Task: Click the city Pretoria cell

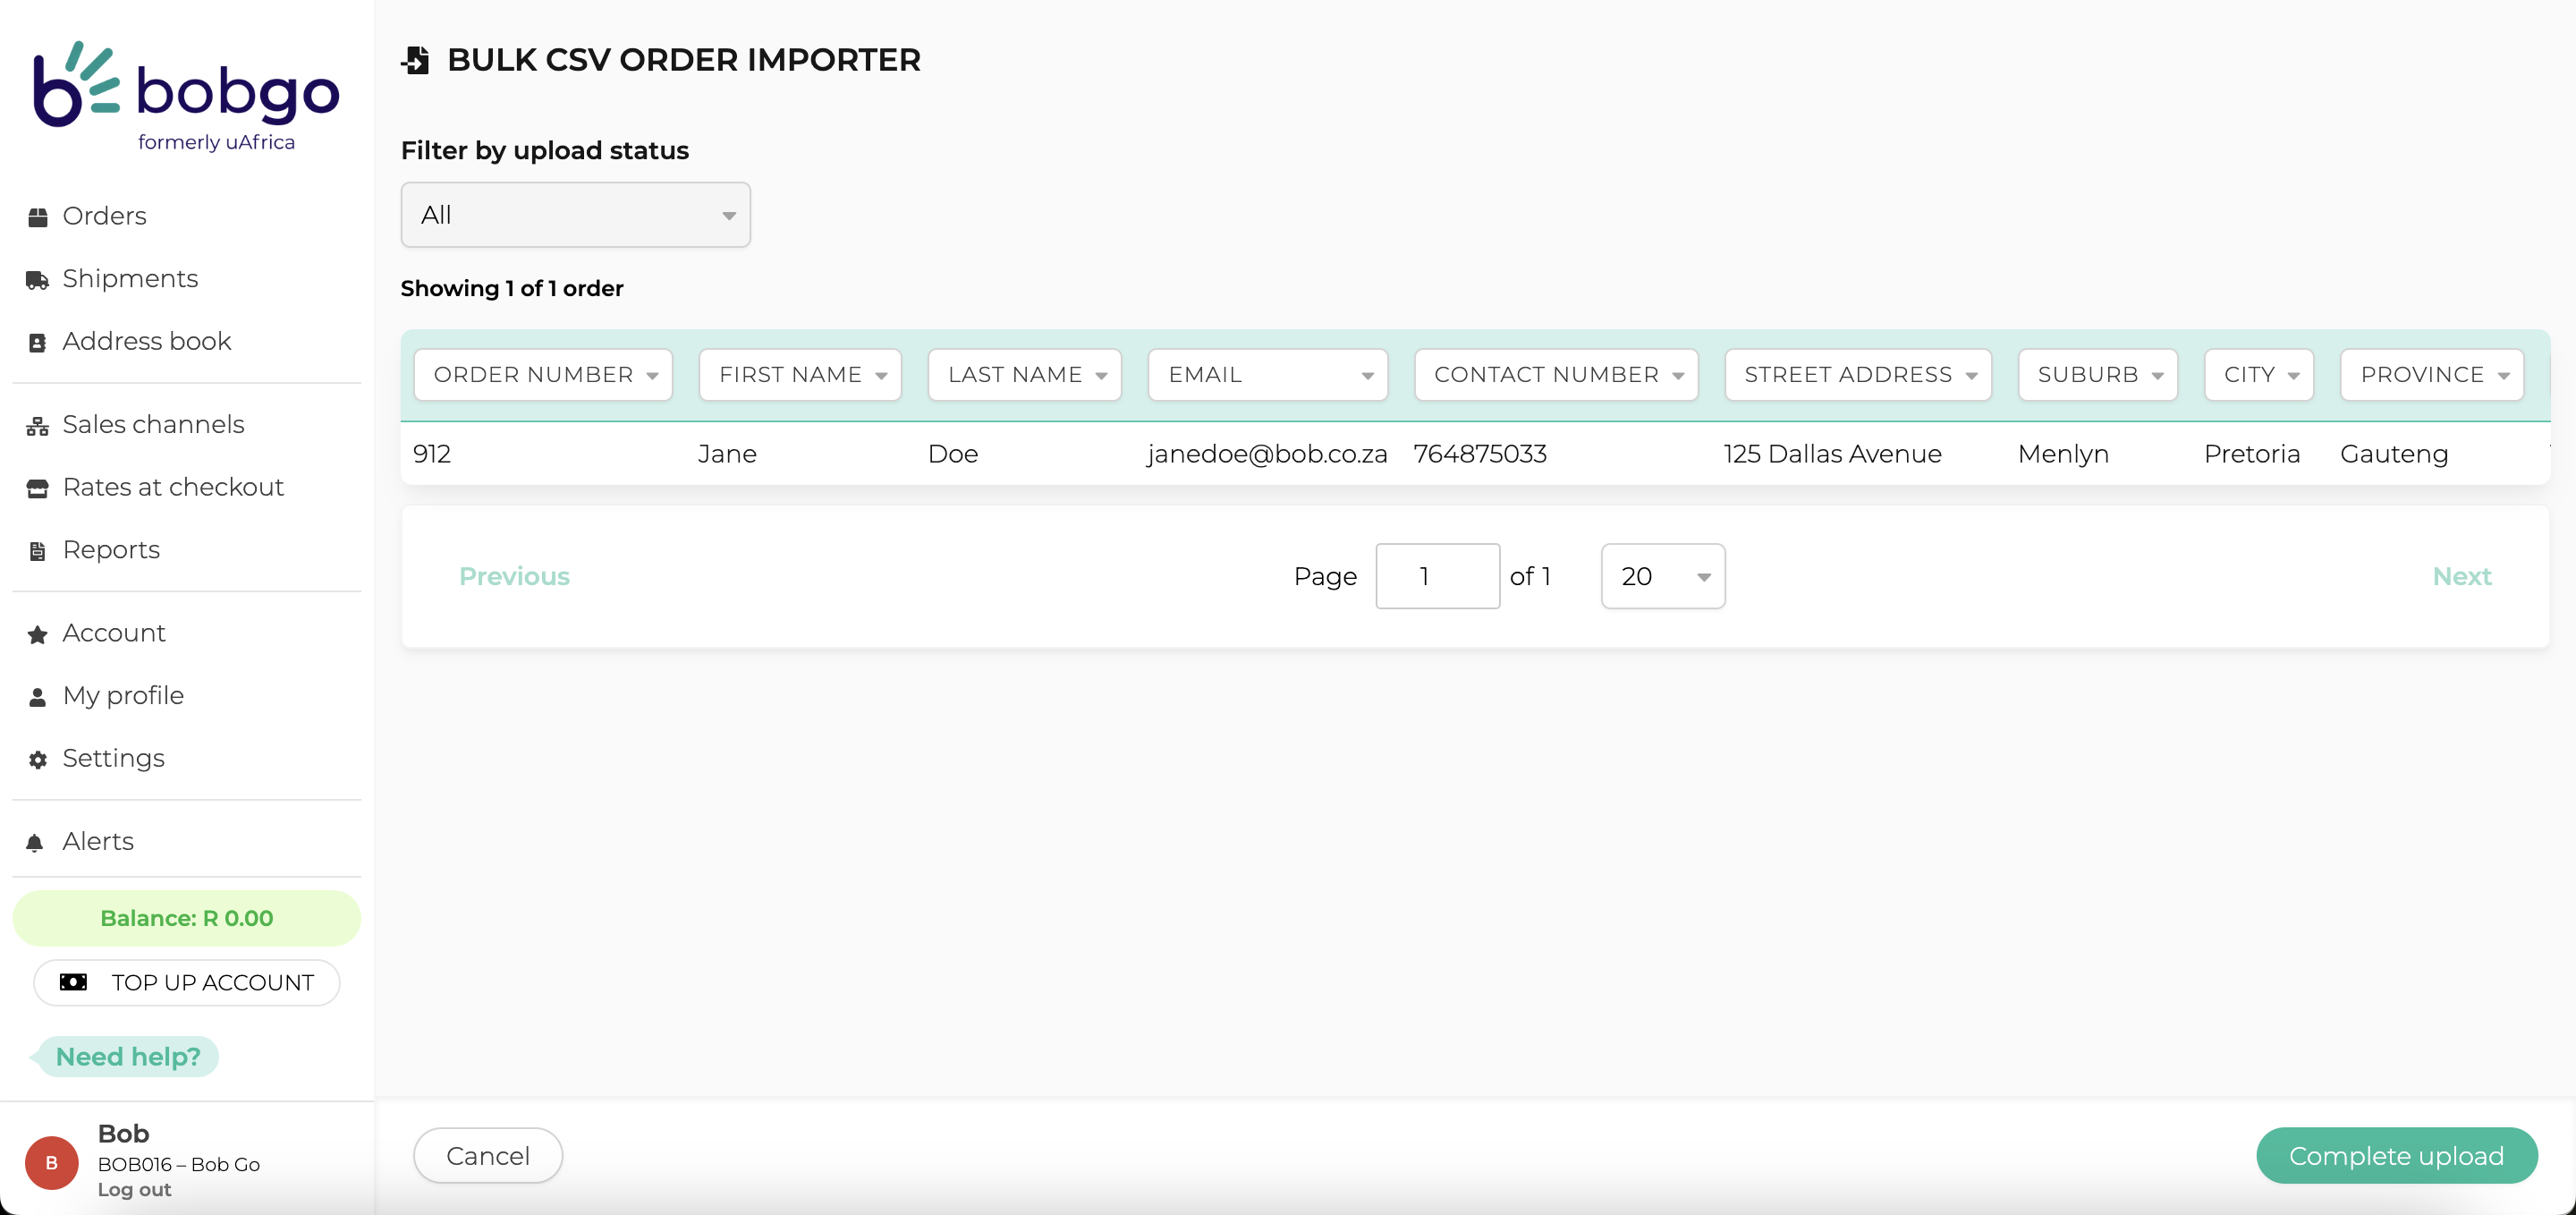Action: click(2252, 454)
